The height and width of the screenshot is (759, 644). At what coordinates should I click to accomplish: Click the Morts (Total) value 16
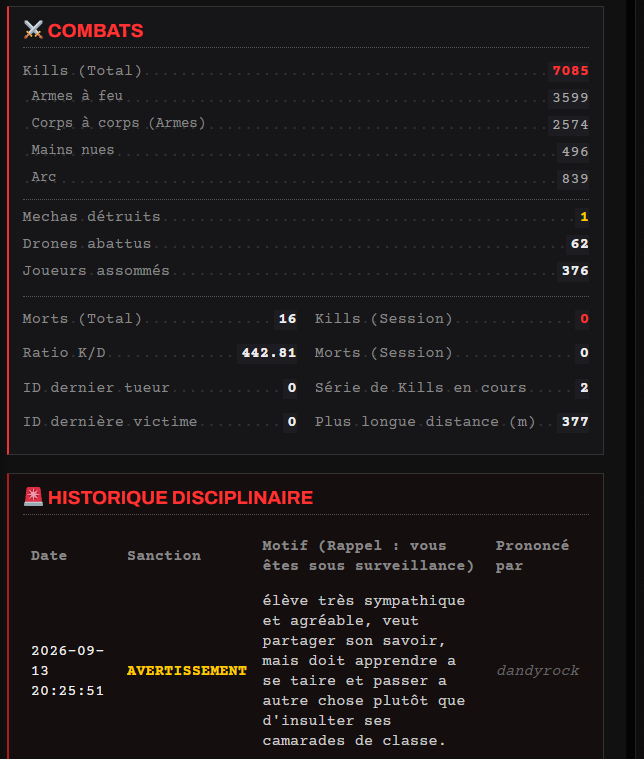tap(287, 319)
